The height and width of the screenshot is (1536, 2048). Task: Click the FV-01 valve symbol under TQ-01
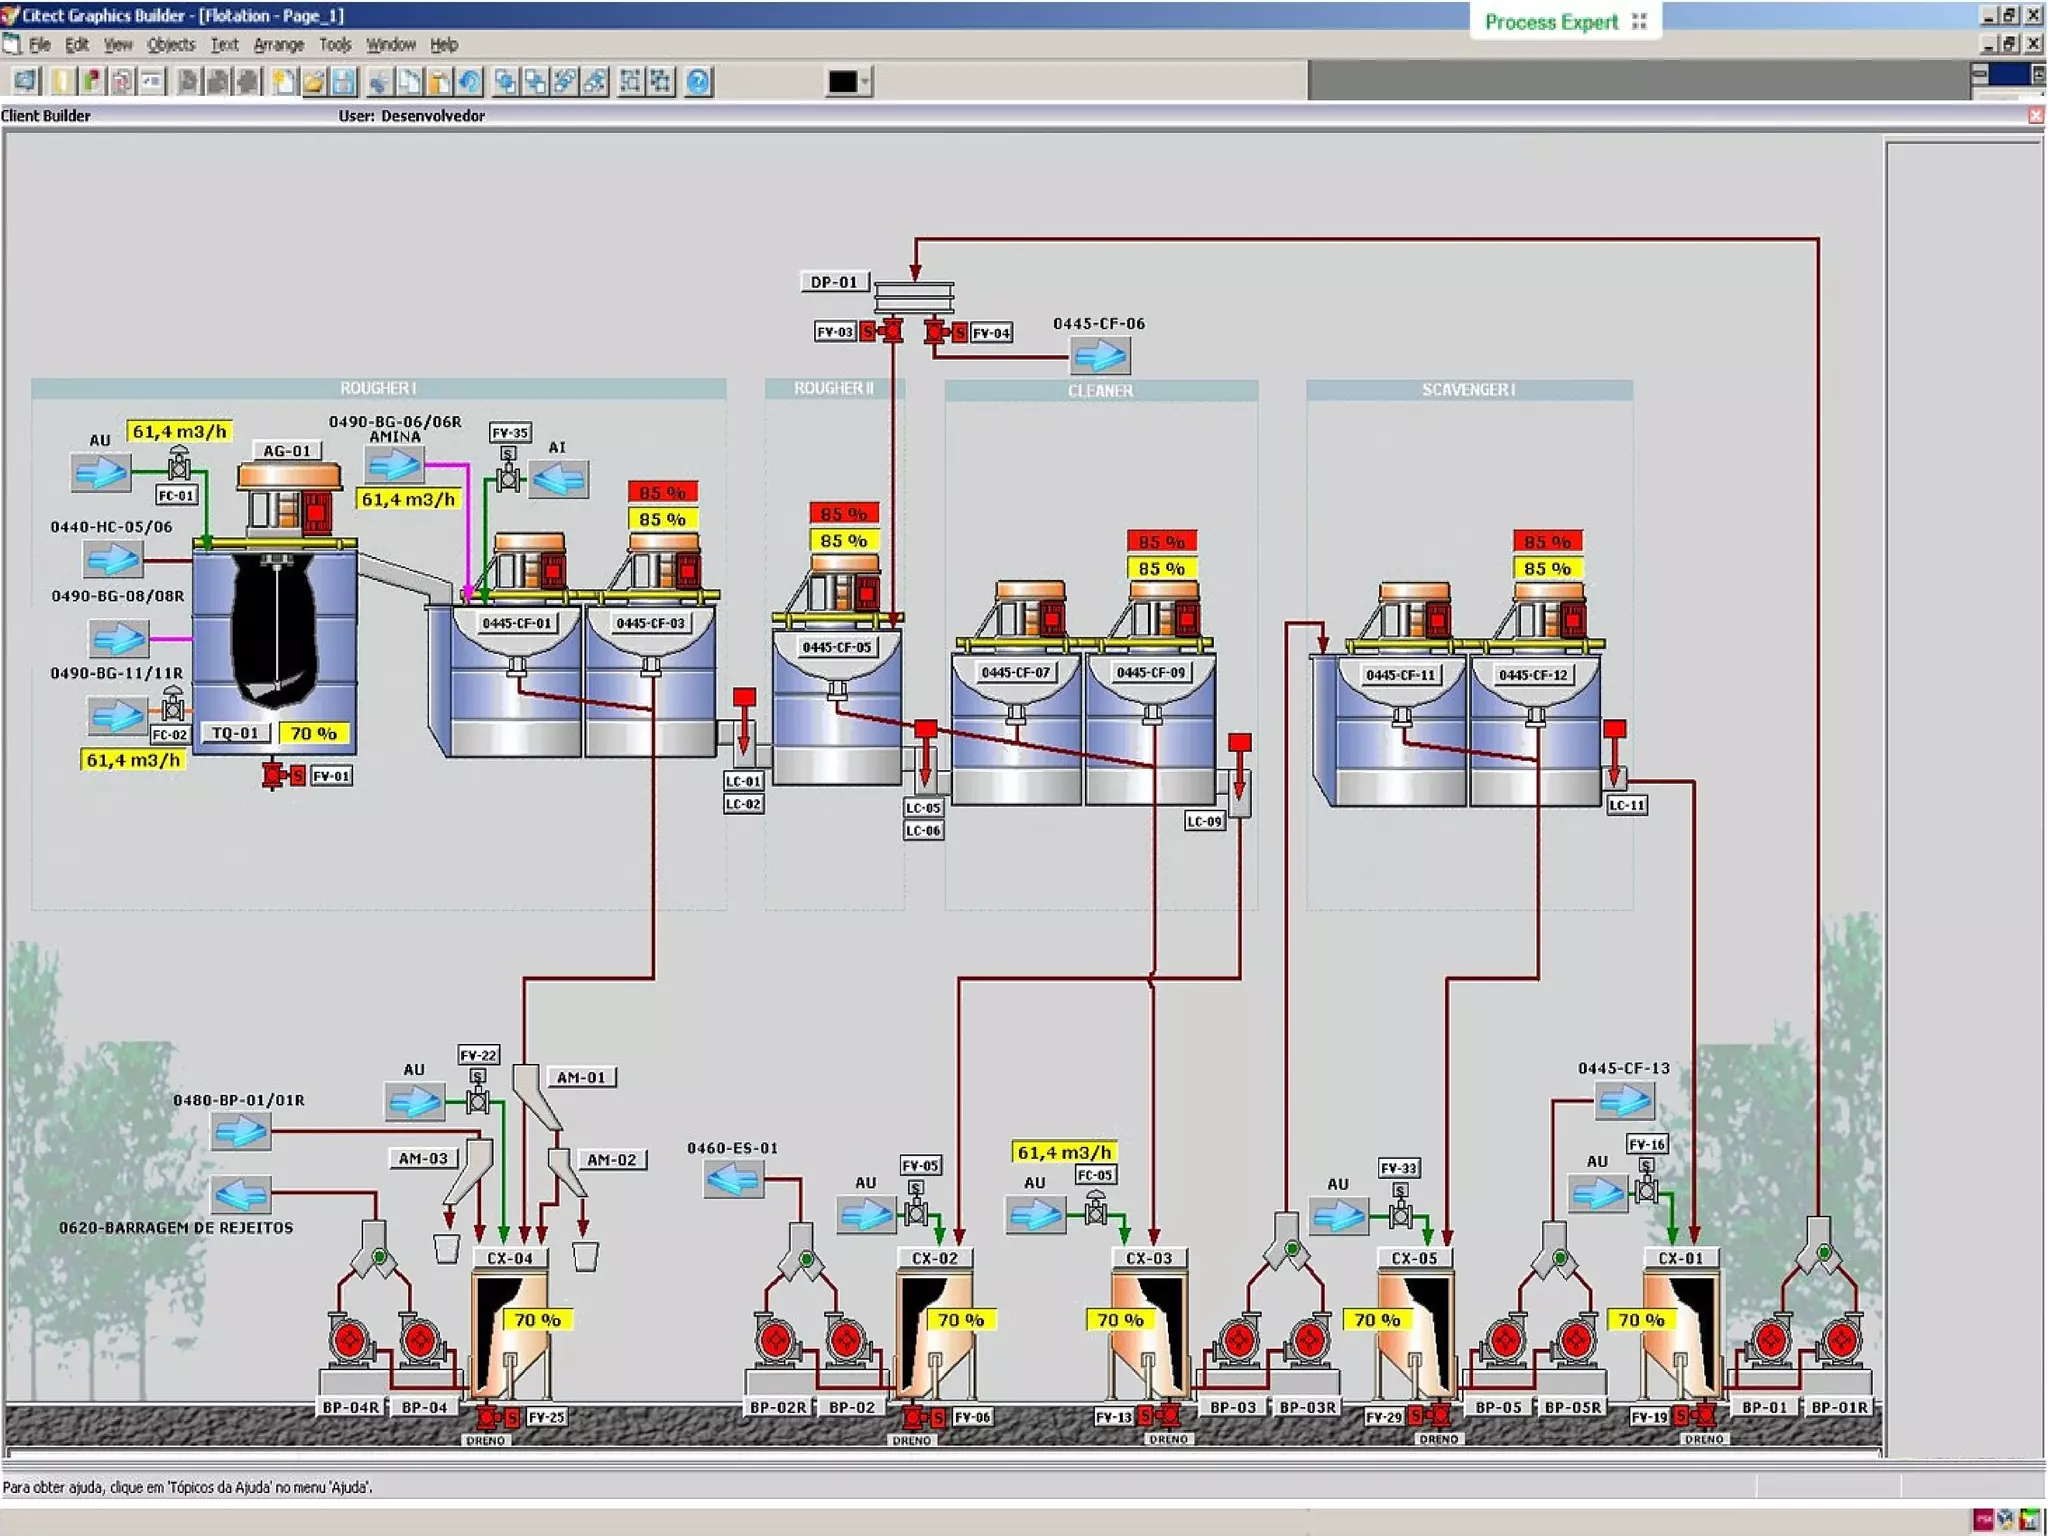pos(273,775)
